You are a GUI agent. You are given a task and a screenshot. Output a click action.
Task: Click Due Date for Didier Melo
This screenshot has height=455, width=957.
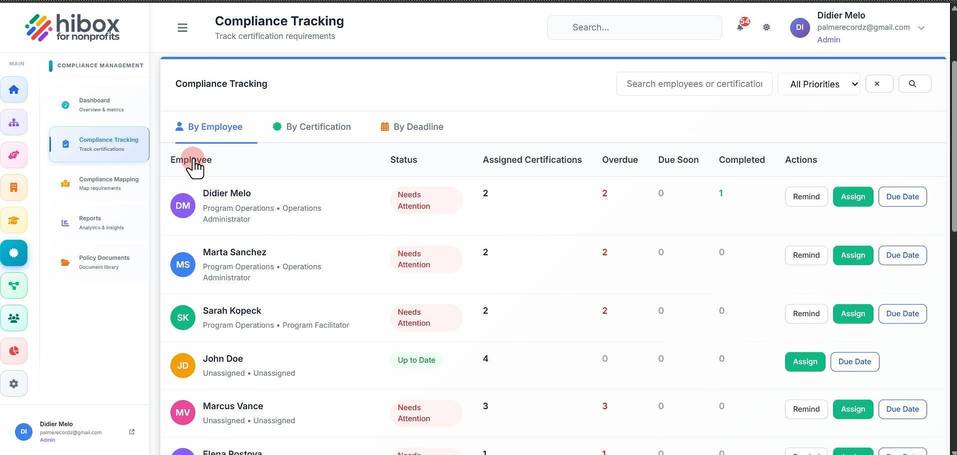pyautogui.click(x=902, y=197)
